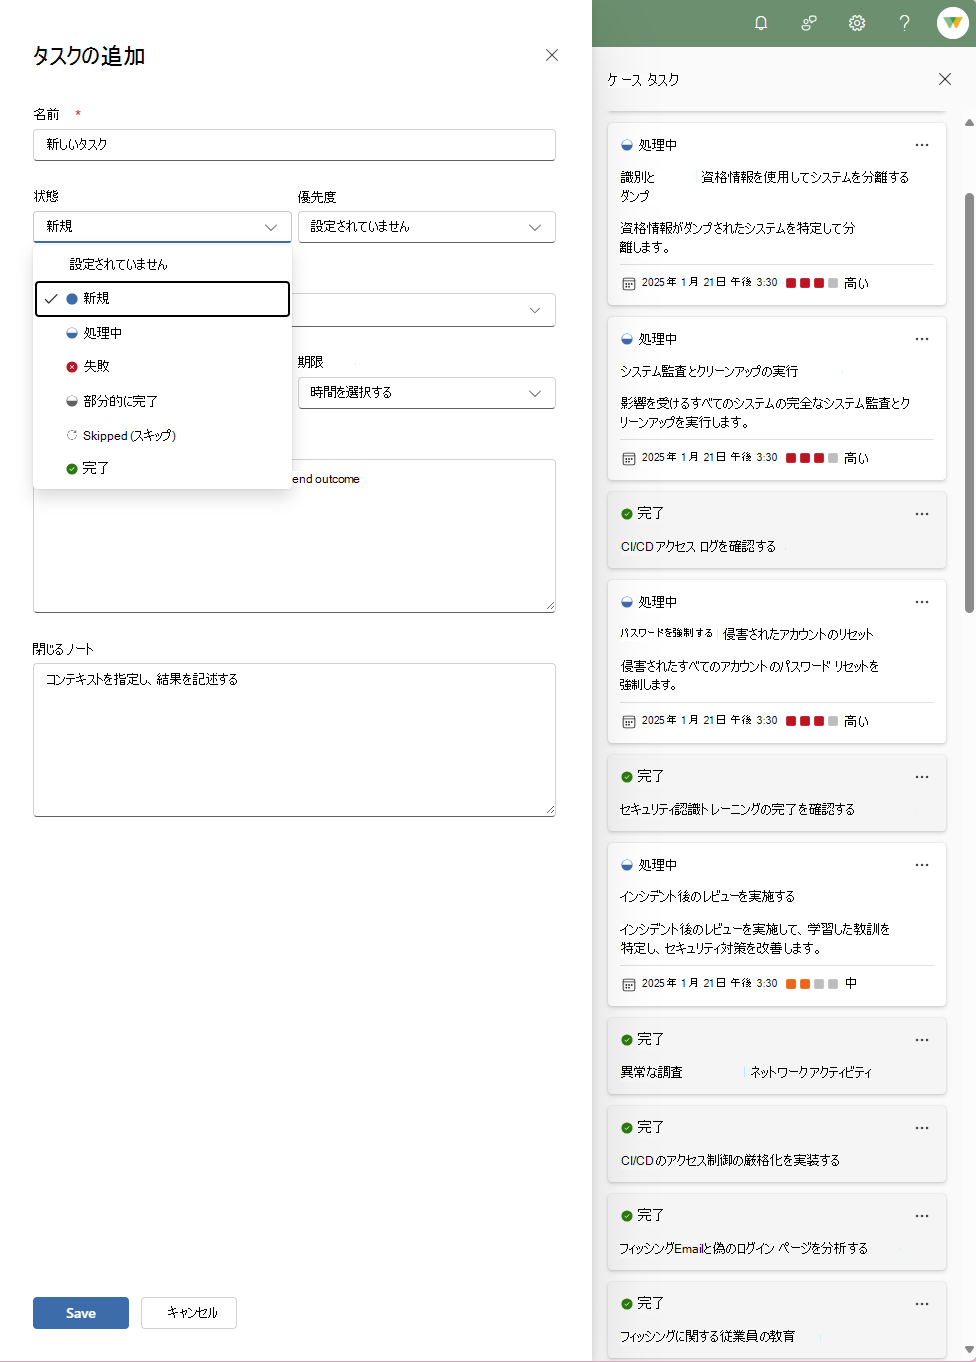Open the セキュリティ認識トレーニングの完了を確認する task
The width and height of the screenshot is (976, 1362).
pyautogui.click(x=737, y=809)
